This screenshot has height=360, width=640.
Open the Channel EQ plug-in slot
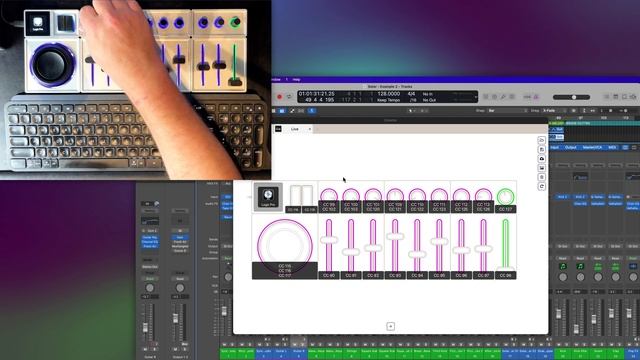pos(150,242)
